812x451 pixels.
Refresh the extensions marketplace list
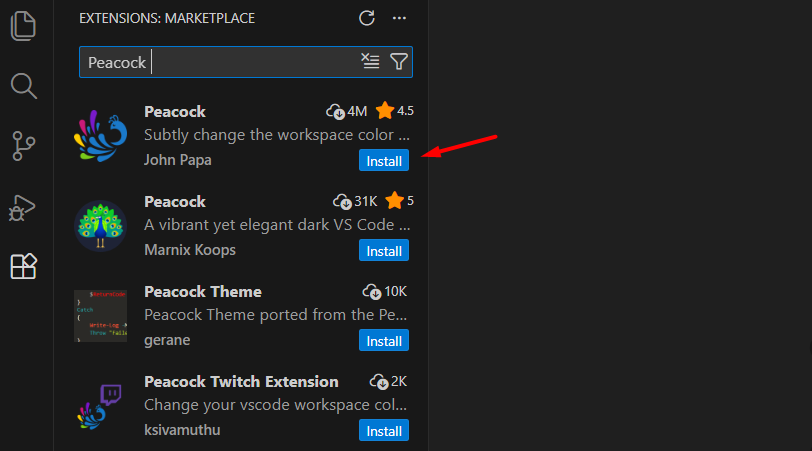click(x=367, y=18)
